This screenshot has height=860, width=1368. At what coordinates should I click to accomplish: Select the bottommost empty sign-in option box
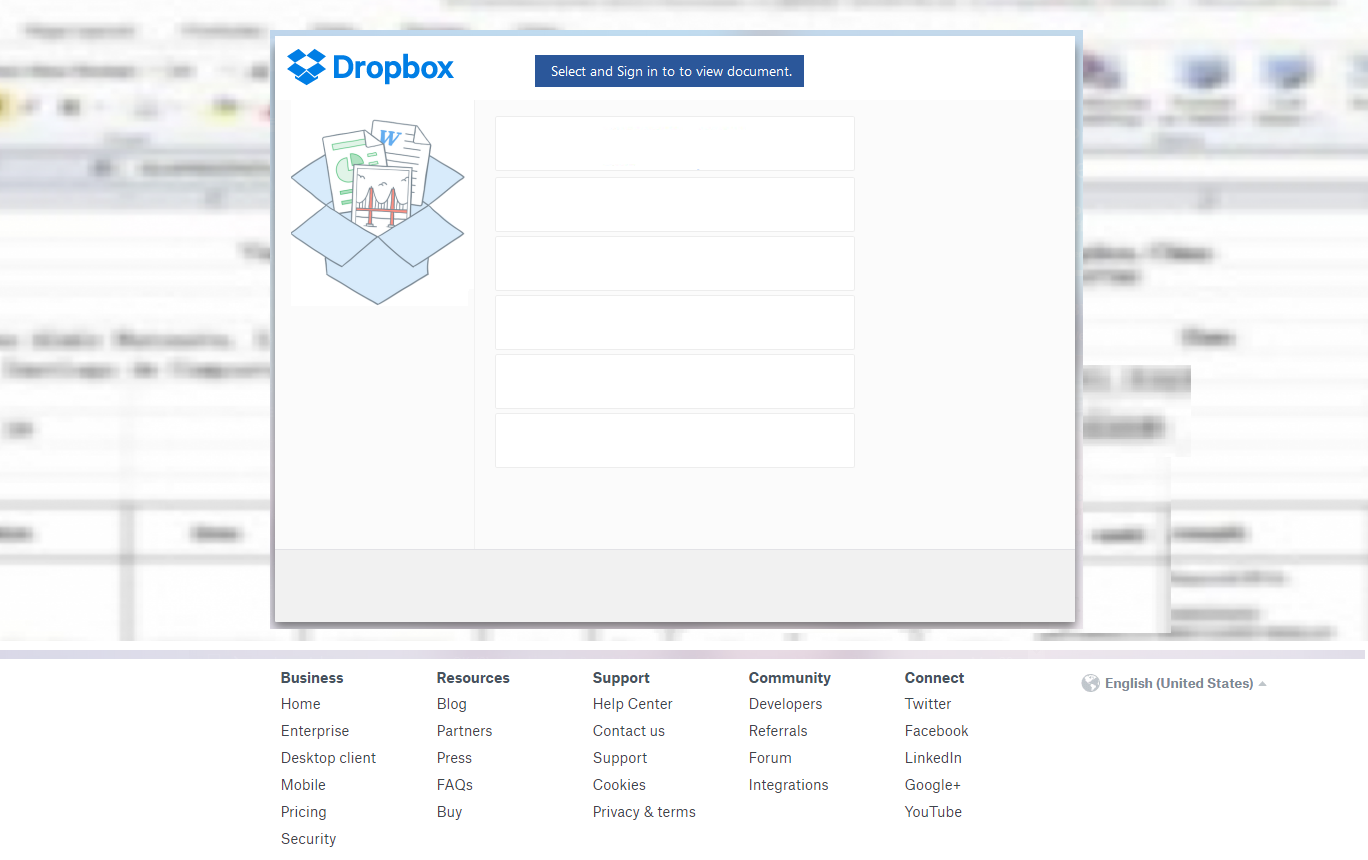tap(674, 440)
